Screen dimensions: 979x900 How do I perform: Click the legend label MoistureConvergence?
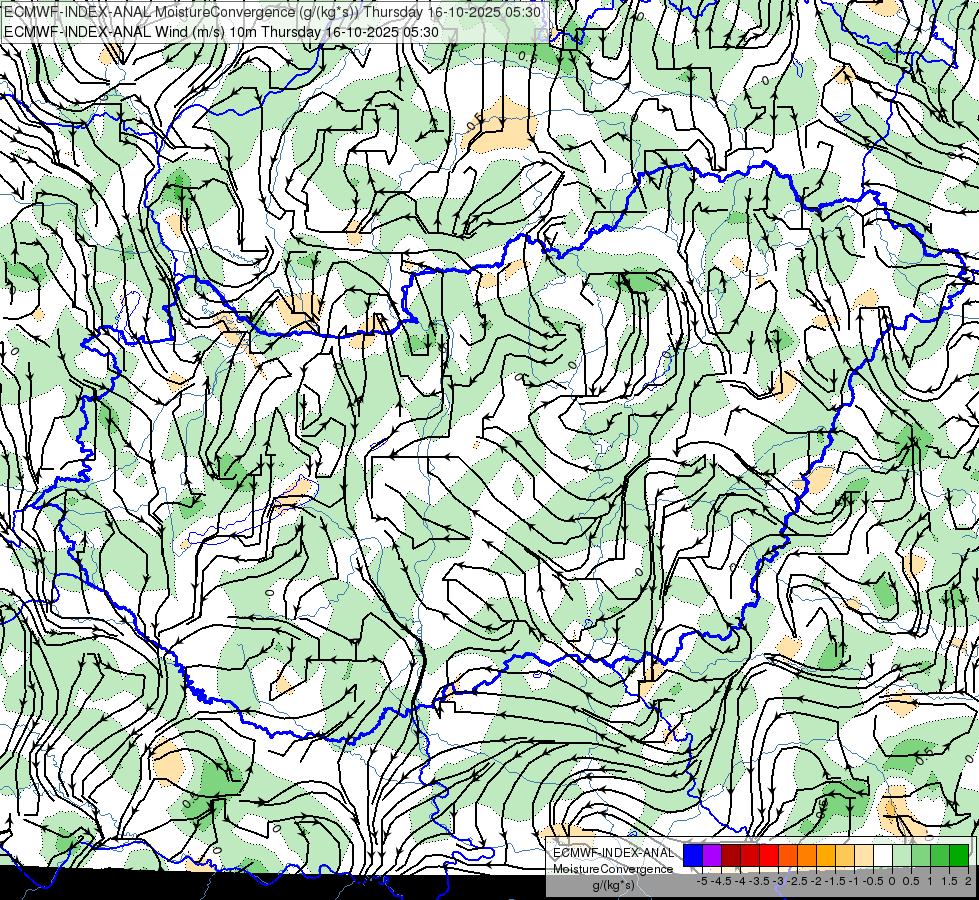(x=613, y=869)
